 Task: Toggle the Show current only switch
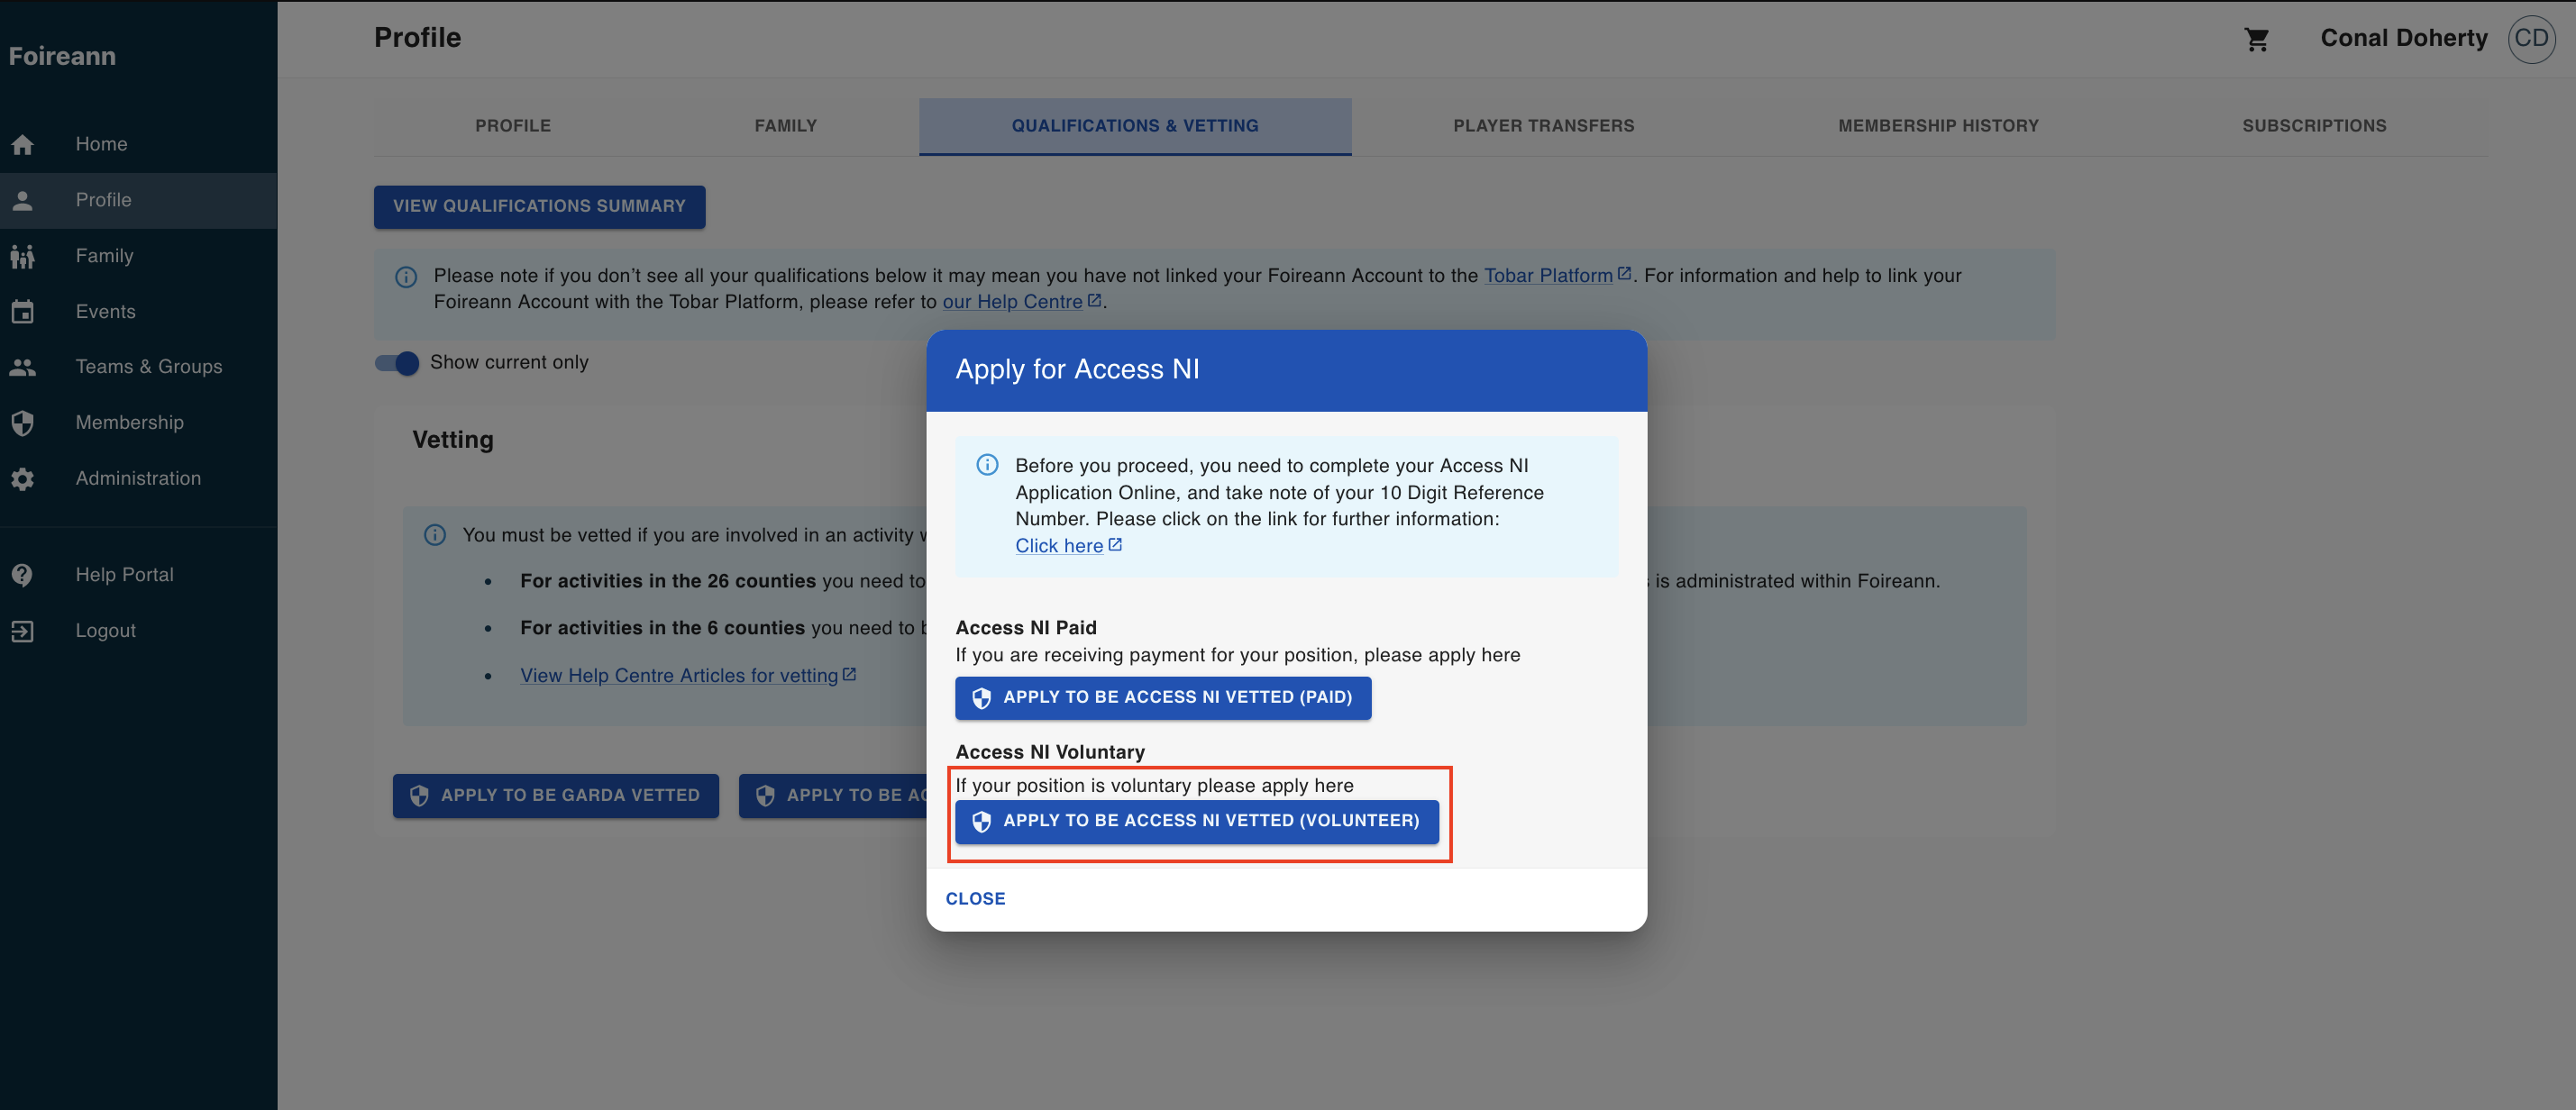[x=397, y=363]
